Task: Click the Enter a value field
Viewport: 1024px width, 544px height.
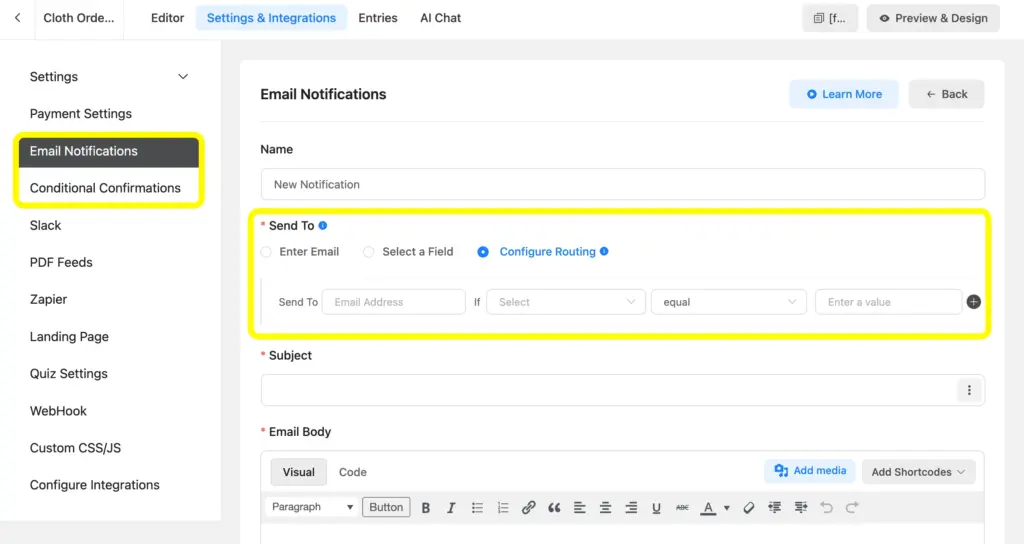Action: click(x=888, y=302)
